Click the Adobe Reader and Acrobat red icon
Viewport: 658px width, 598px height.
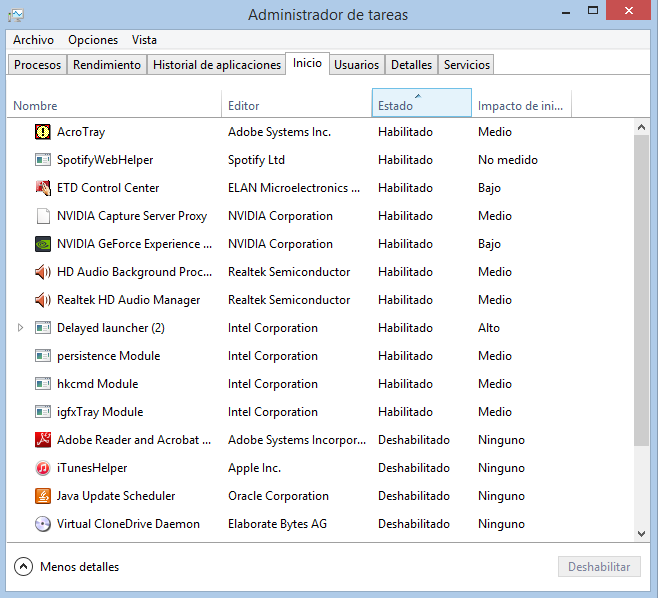42,440
